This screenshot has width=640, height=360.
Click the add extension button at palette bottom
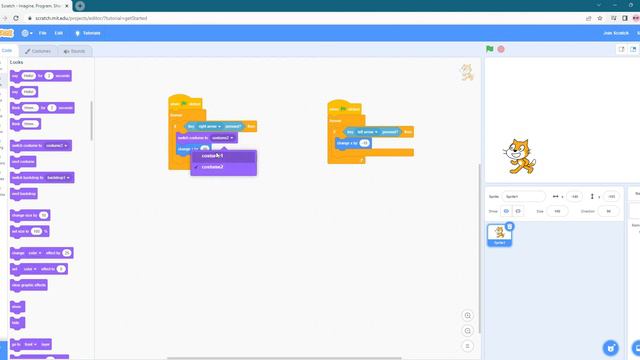tap(3, 350)
